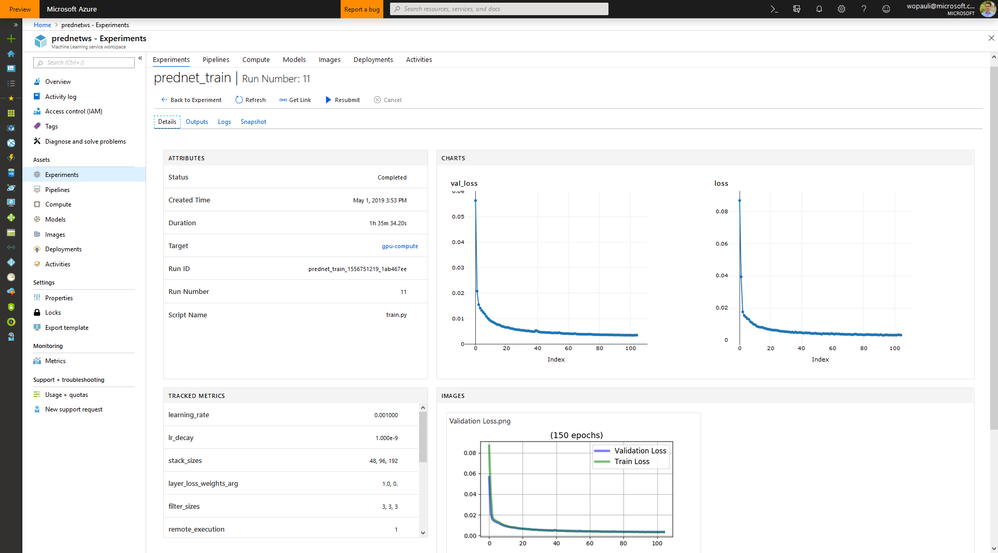998x553 pixels.
Task: Open Usage + quotas item
Action: (66, 395)
